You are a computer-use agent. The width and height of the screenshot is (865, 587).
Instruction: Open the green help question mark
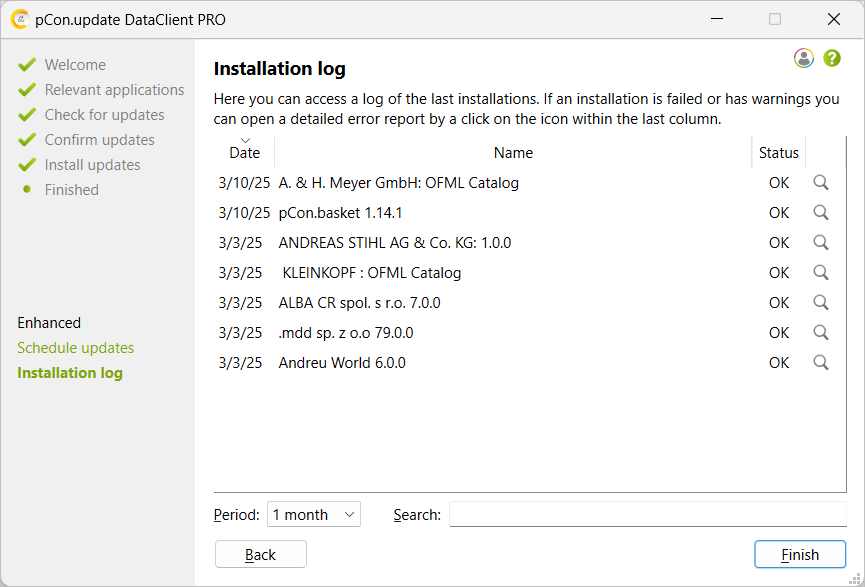coord(832,58)
